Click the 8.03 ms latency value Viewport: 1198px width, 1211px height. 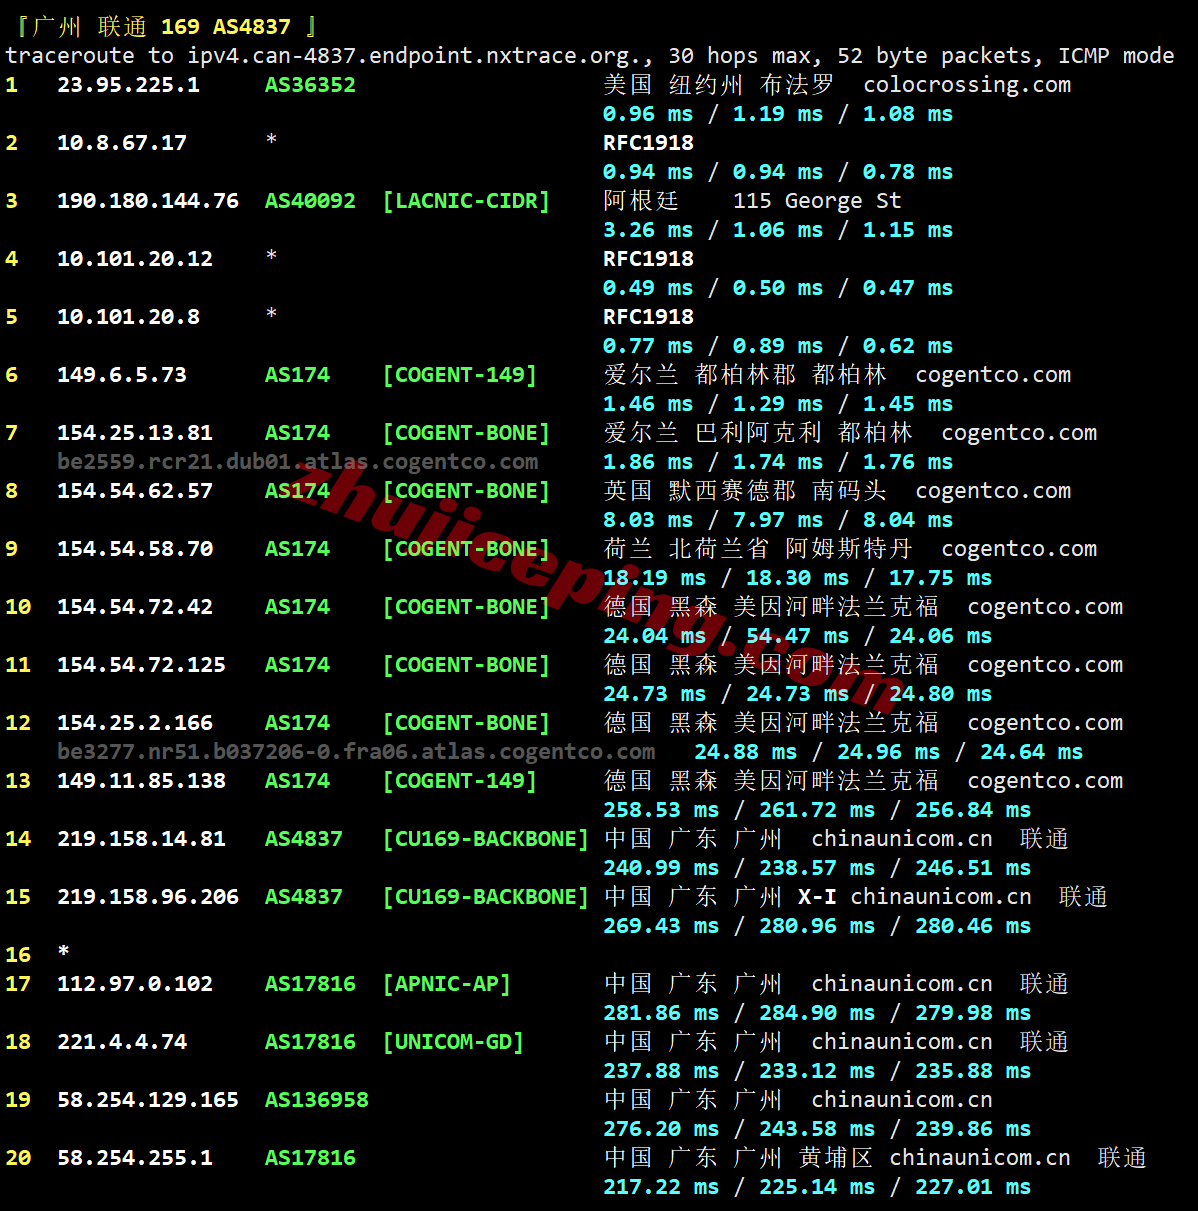coord(648,520)
